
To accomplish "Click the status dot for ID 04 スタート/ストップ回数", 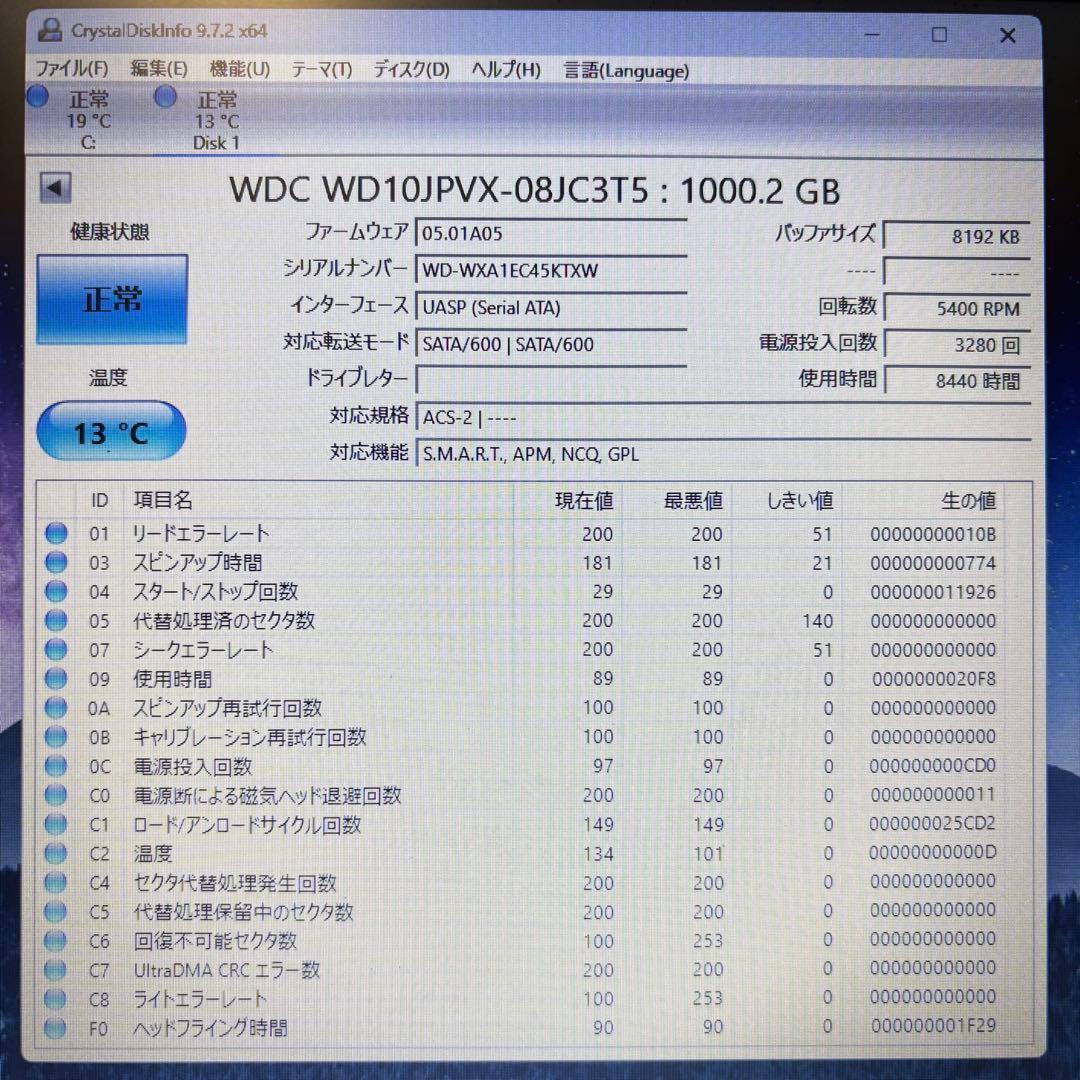I will coord(56,591).
